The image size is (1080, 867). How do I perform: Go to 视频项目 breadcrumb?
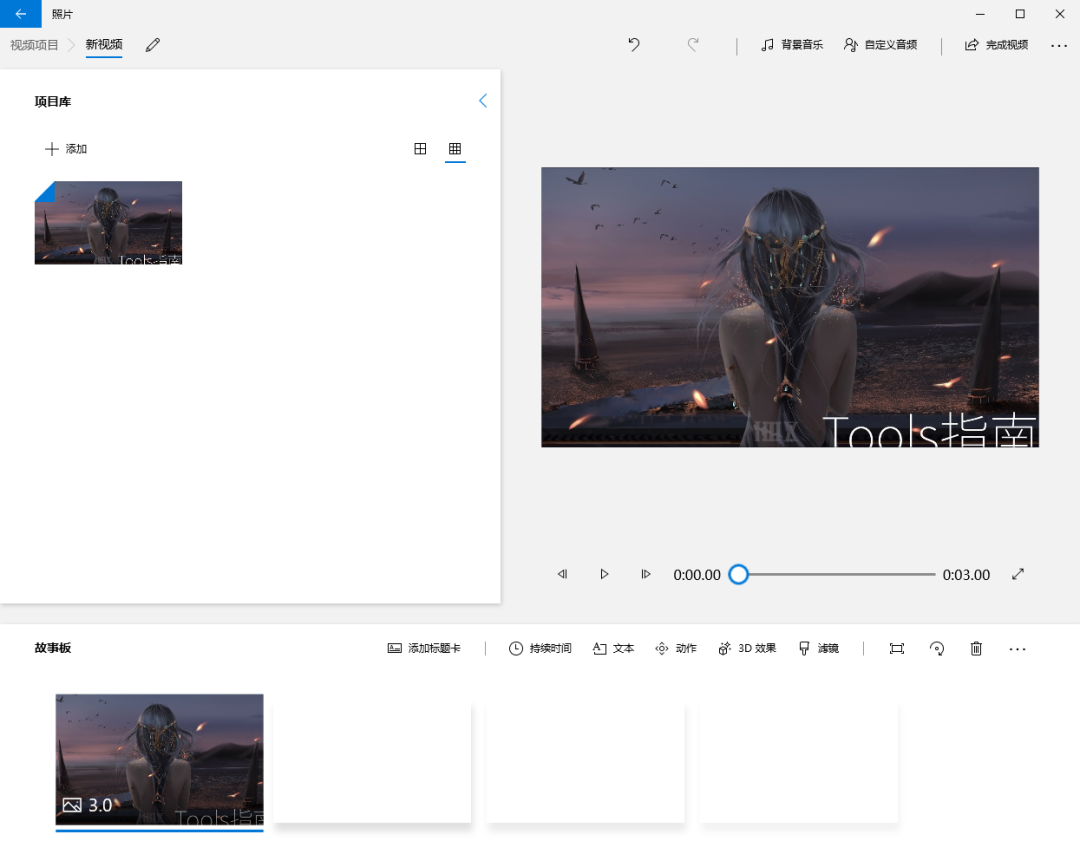click(x=34, y=45)
